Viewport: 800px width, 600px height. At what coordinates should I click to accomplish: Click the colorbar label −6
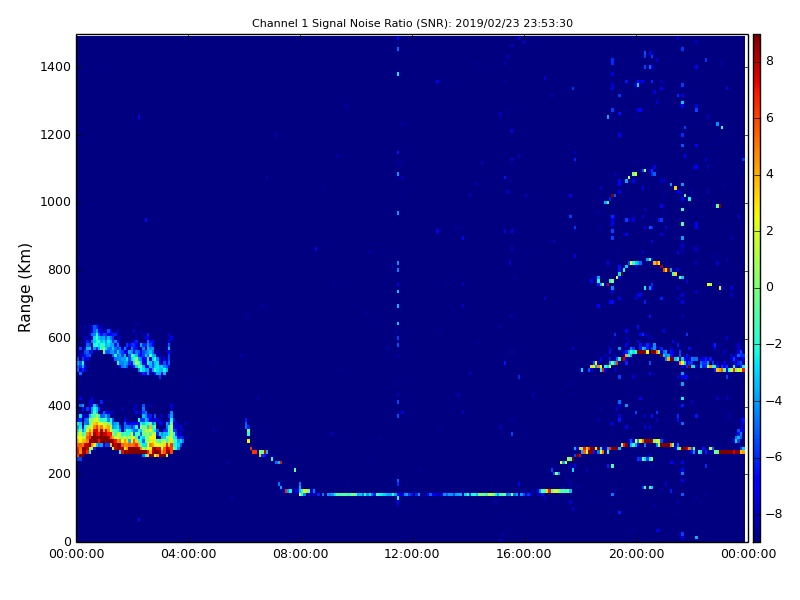pyautogui.click(x=774, y=457)
